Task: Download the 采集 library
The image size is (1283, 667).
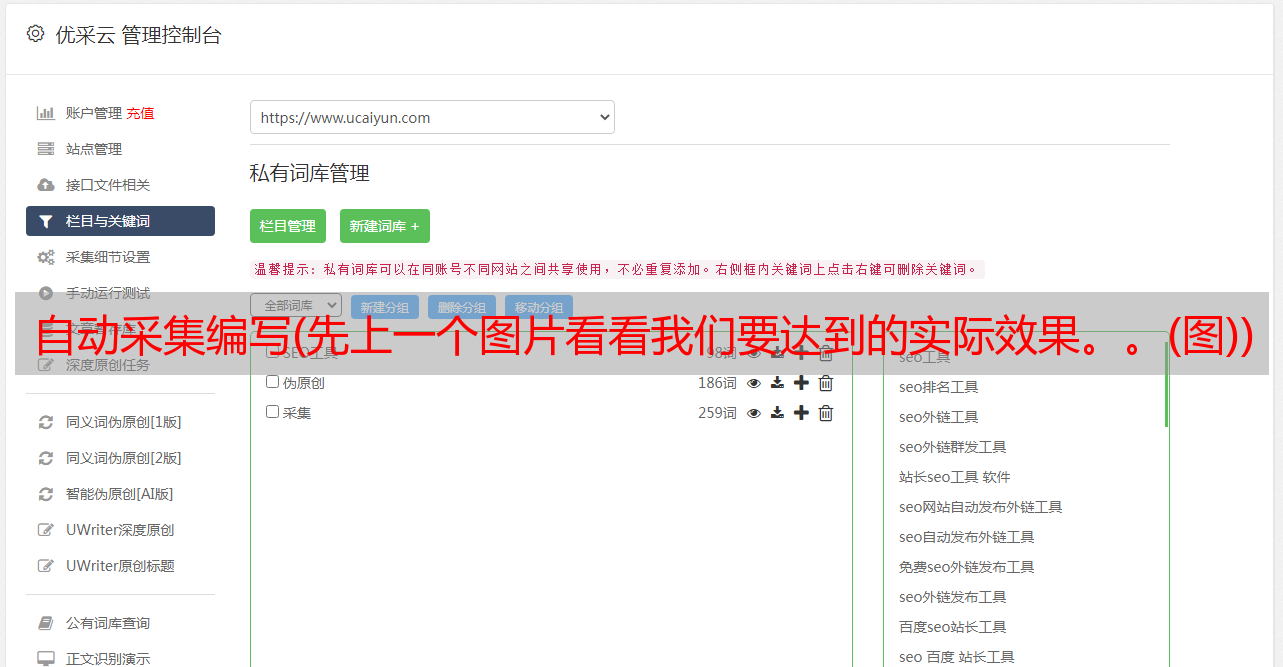Action: [x=777, y=413]
